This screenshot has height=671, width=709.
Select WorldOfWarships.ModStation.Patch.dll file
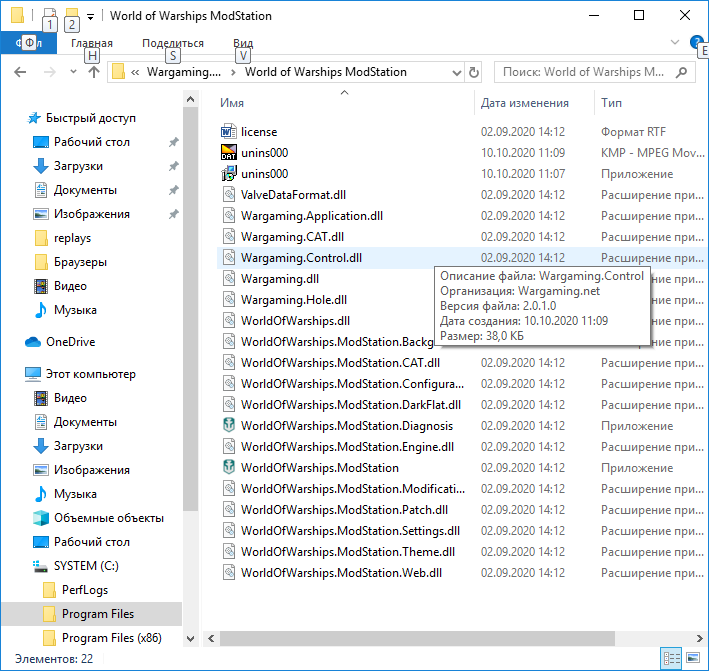coord(344,510)
